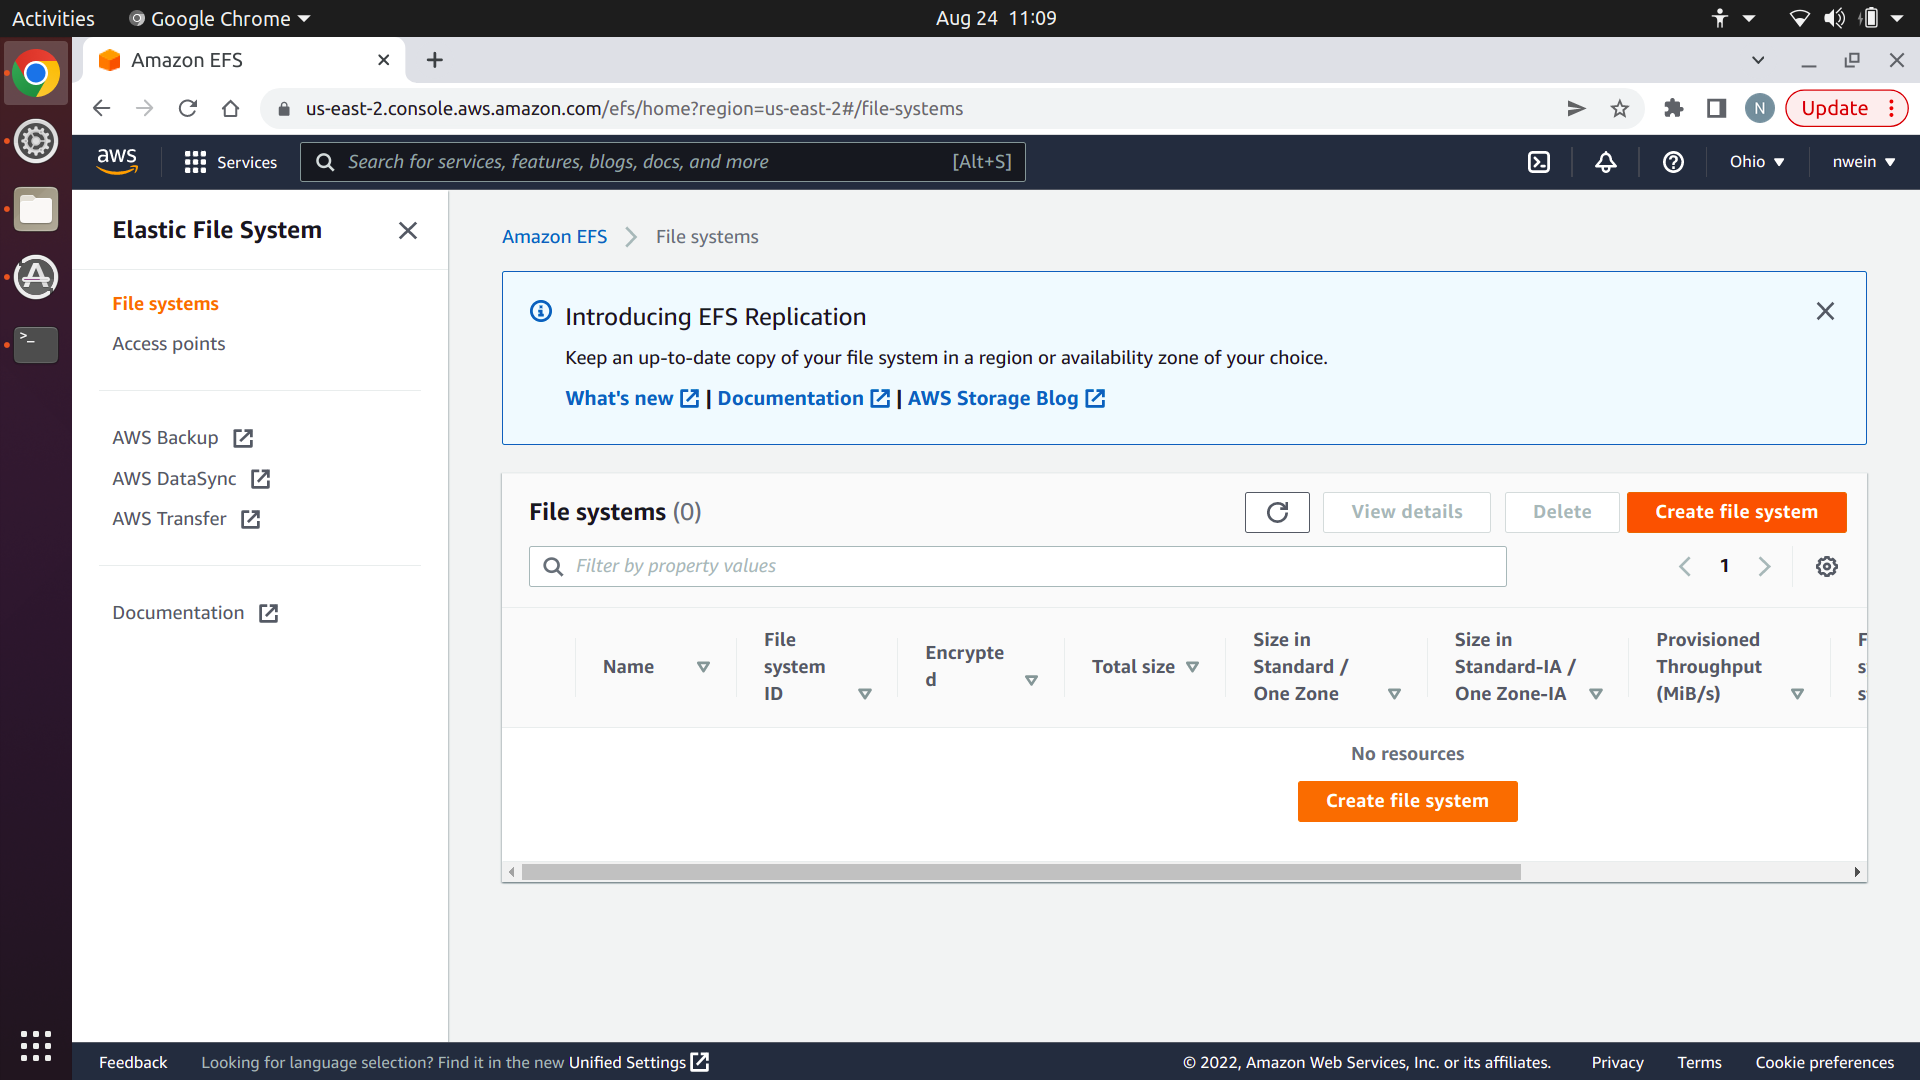Viewport: 1920px width, 1080px height.
Task: Click the file systems table refresh button
Action: coord(1277,512)
